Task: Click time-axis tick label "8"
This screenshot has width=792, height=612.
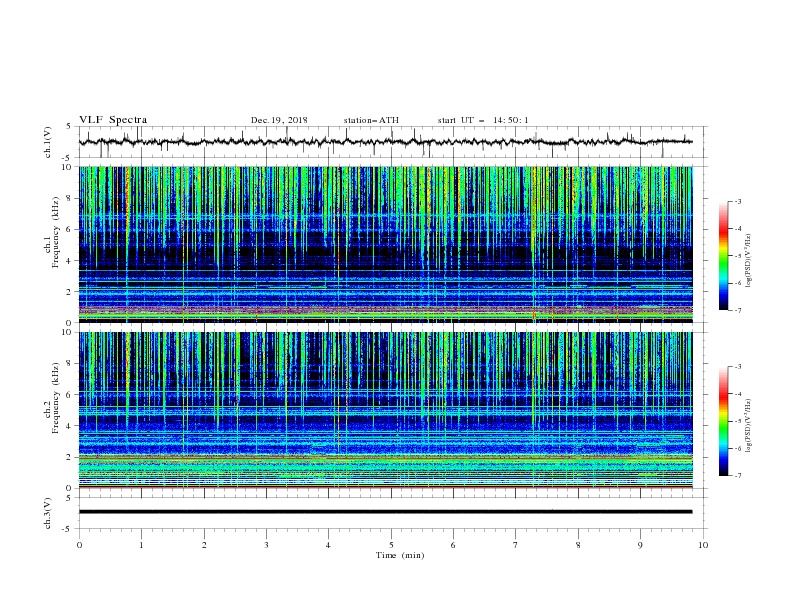Action: 578,545
